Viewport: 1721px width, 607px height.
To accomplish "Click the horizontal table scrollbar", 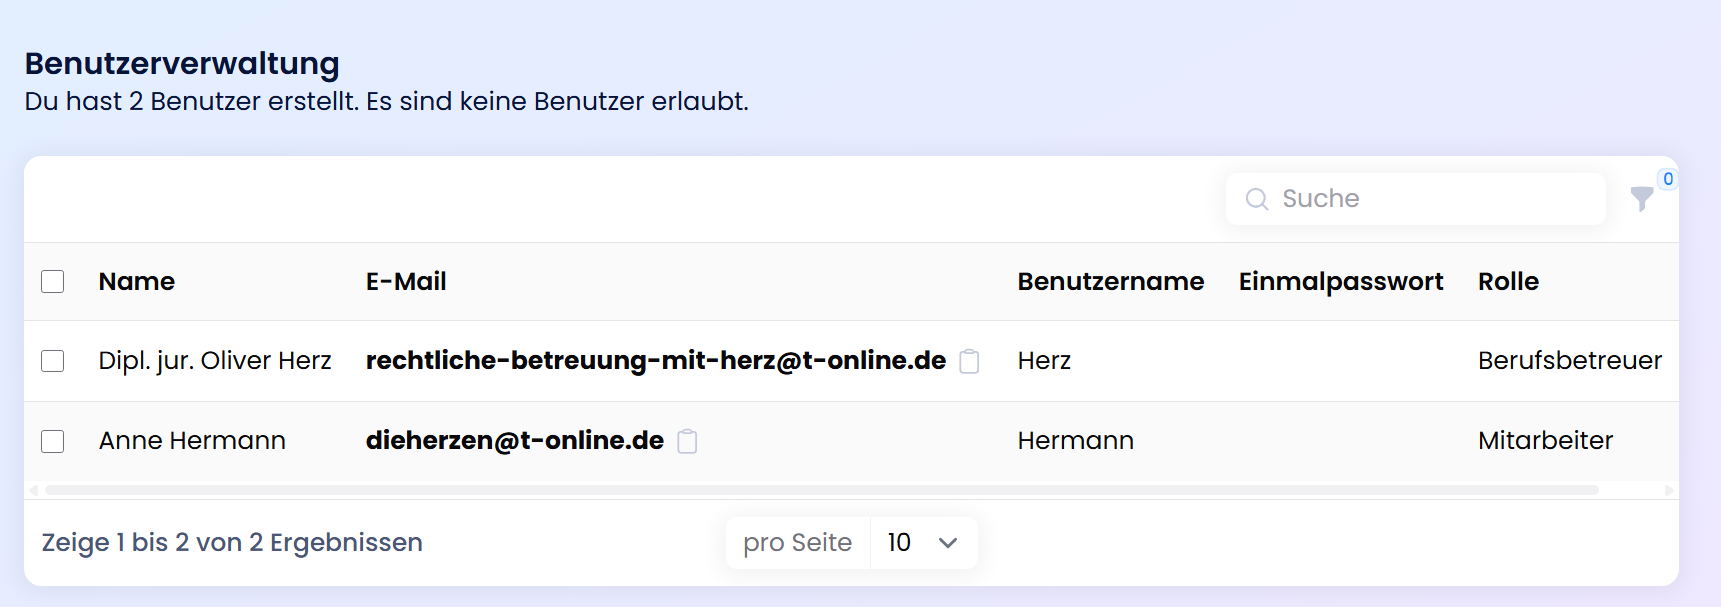I will click(820, 490).
